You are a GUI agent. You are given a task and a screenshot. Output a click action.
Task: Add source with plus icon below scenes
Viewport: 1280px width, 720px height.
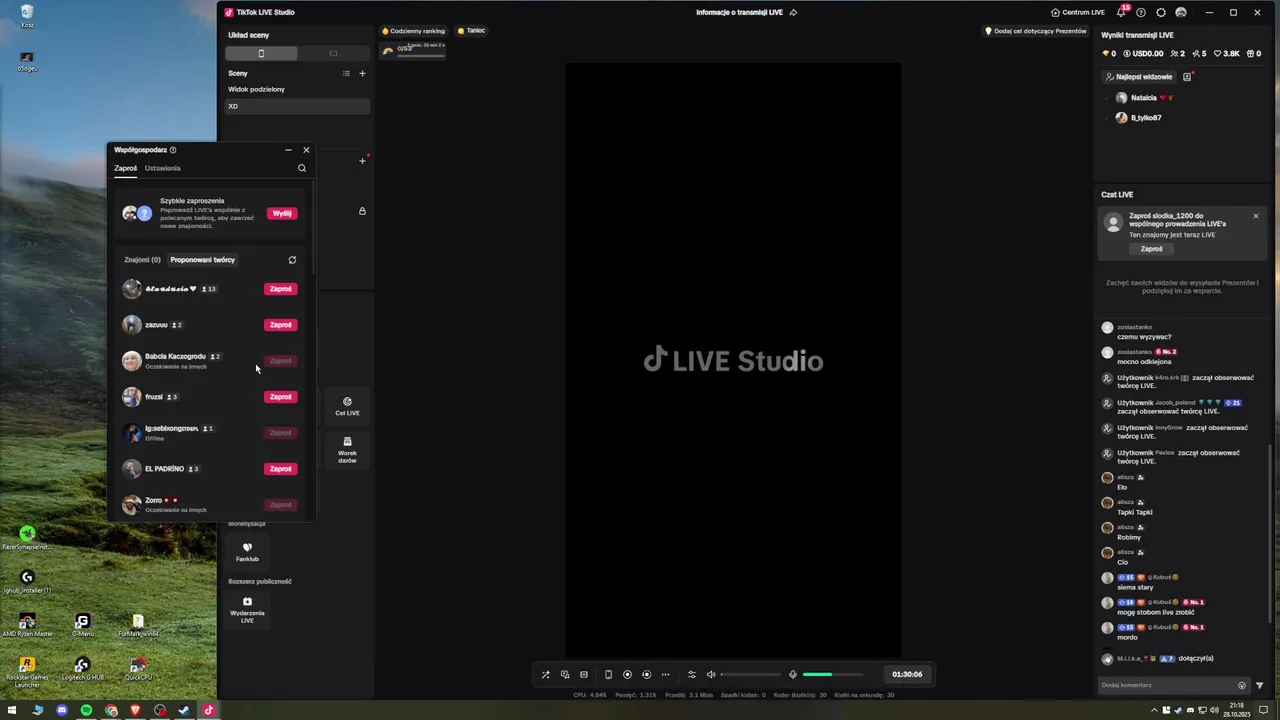pyautogui.click(x=362, y=161)
